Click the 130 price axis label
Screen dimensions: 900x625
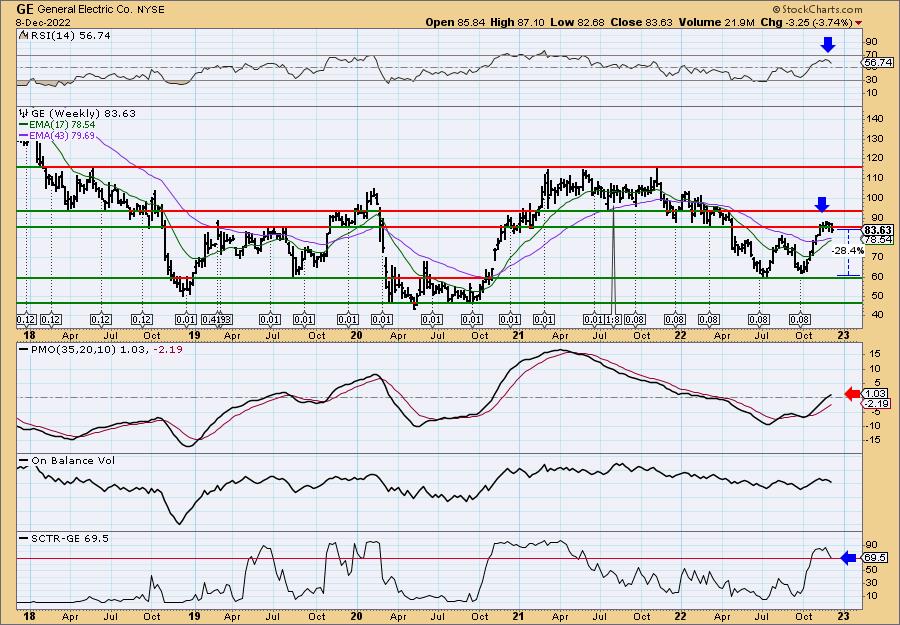click(x=874, y=138)
